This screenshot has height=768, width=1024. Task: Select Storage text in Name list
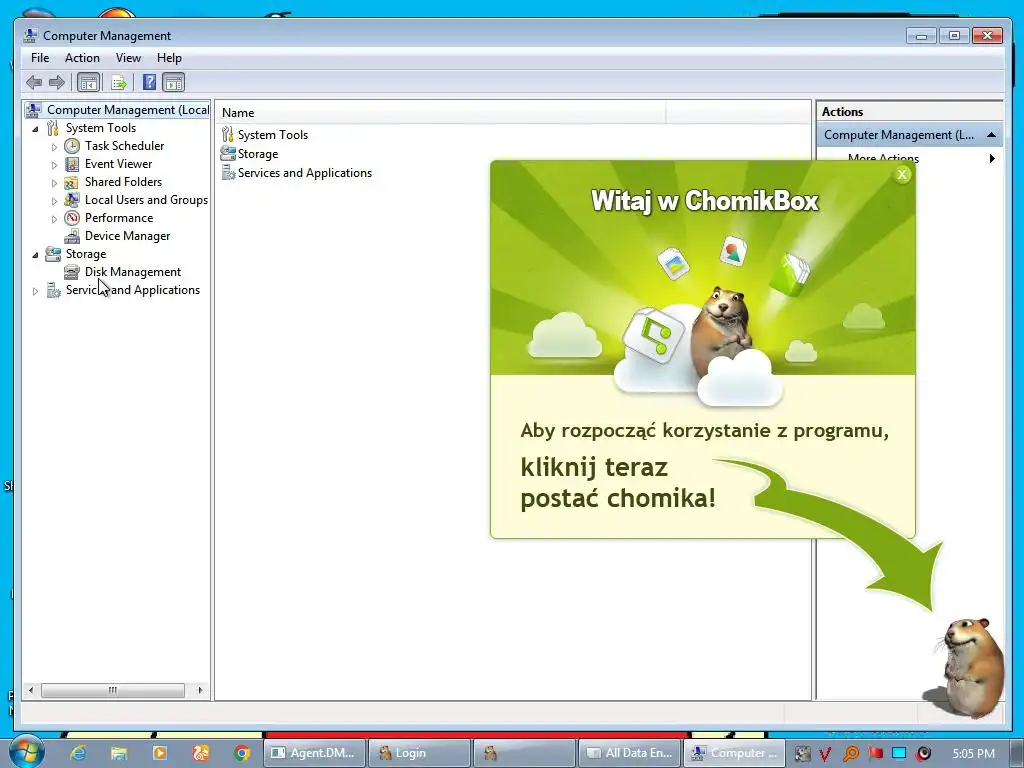point(258,154)
